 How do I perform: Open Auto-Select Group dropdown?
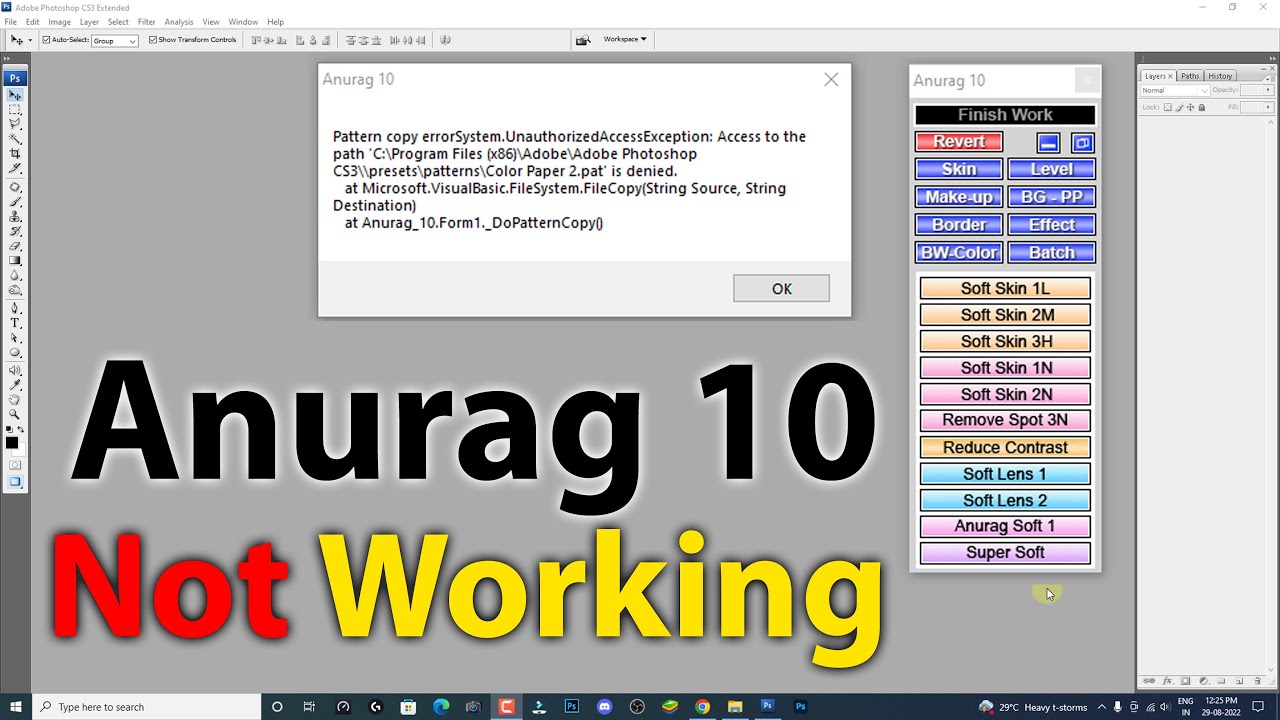[x=115, y=41]
